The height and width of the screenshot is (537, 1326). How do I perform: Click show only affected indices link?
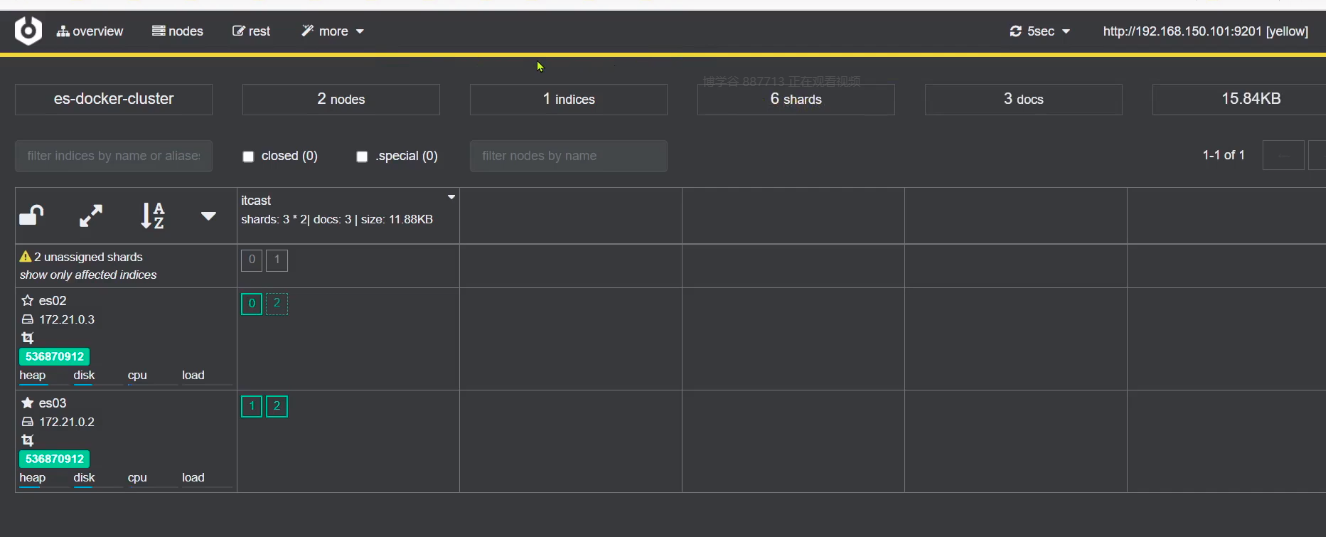pos(88,275)
